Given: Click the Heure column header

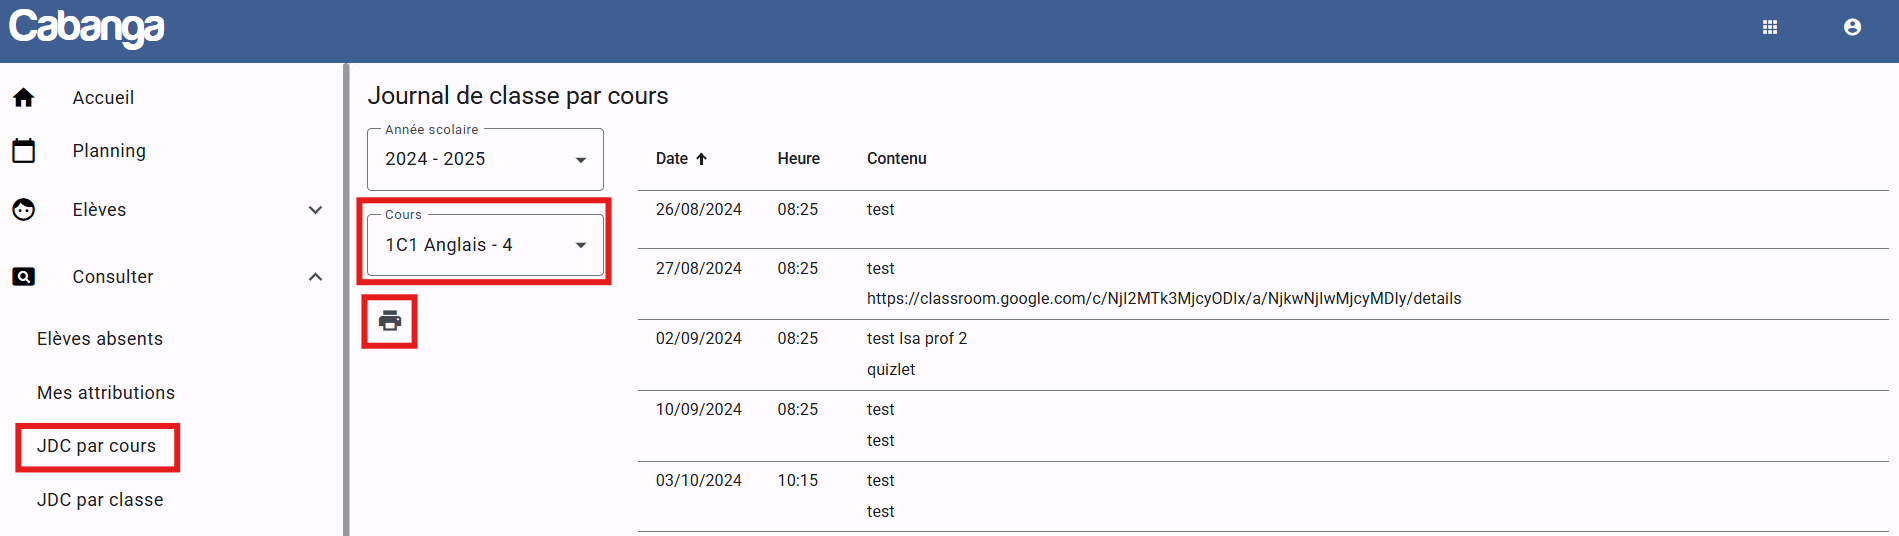Looking at the screenshot, I should 798,159.
